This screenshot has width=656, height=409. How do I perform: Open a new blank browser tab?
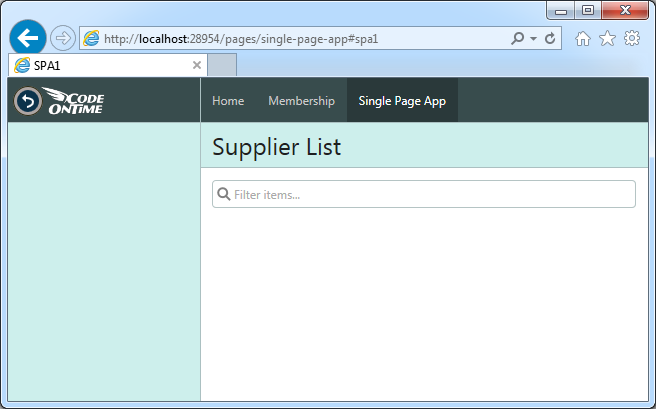pos(222,65)
